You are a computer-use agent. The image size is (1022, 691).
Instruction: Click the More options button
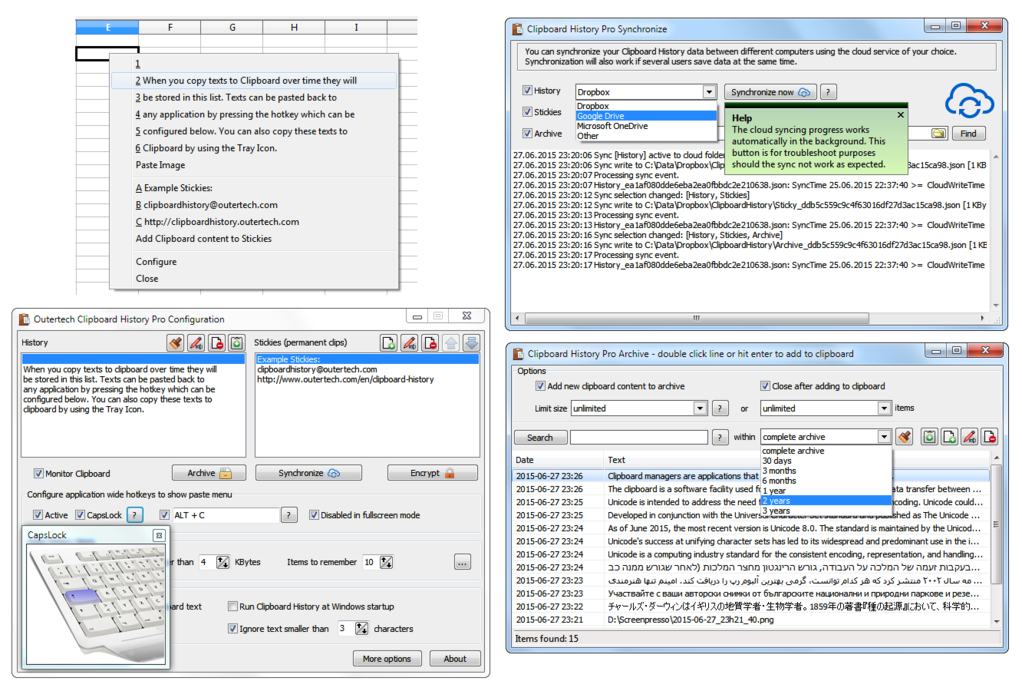point(387,658)
